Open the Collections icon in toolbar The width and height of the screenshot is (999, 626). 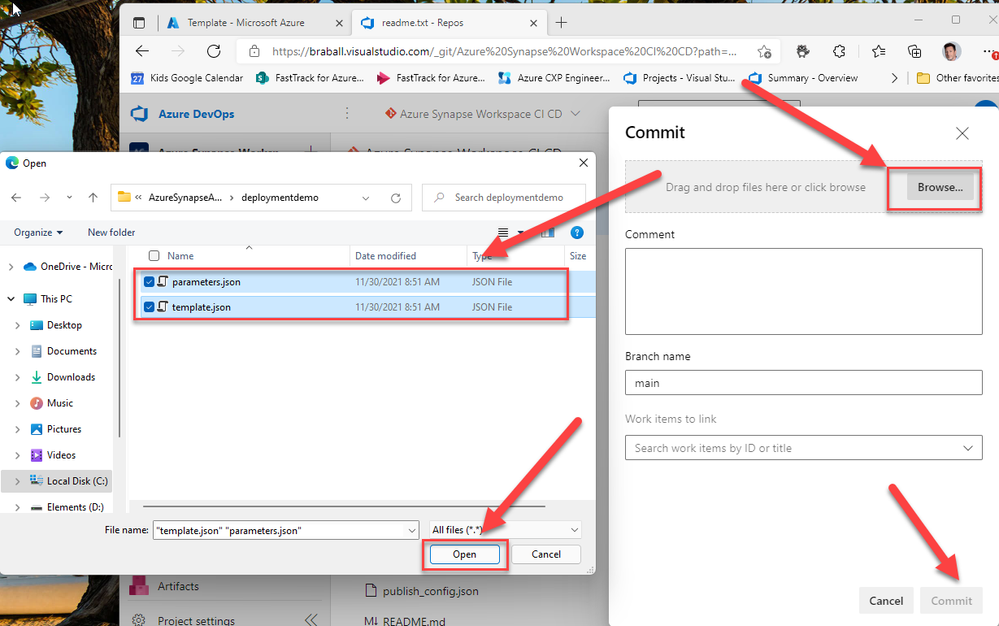[x=915, y=52]
